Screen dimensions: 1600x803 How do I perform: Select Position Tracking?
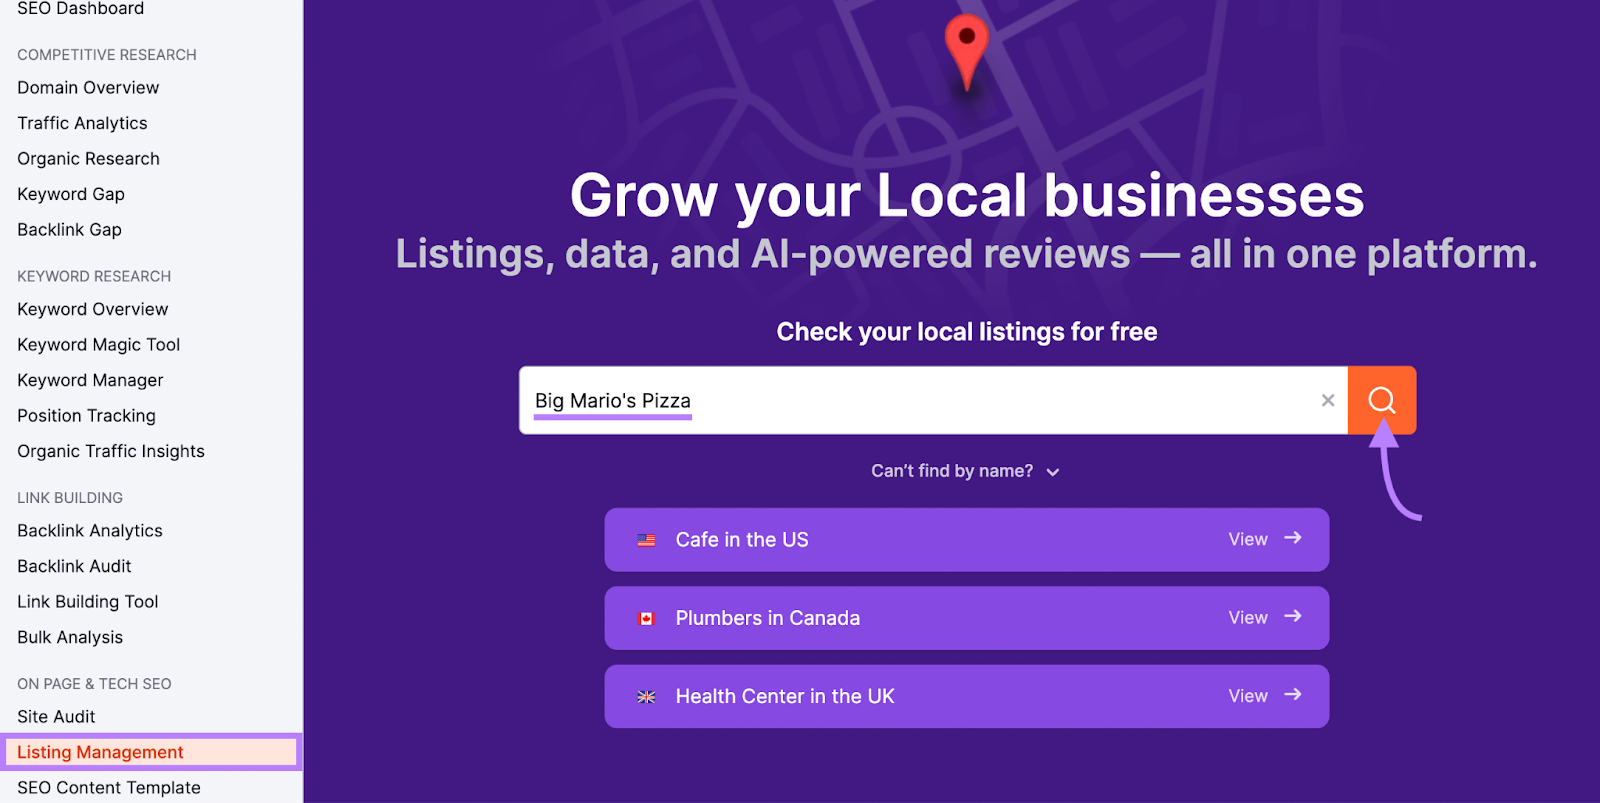point(85,415)
